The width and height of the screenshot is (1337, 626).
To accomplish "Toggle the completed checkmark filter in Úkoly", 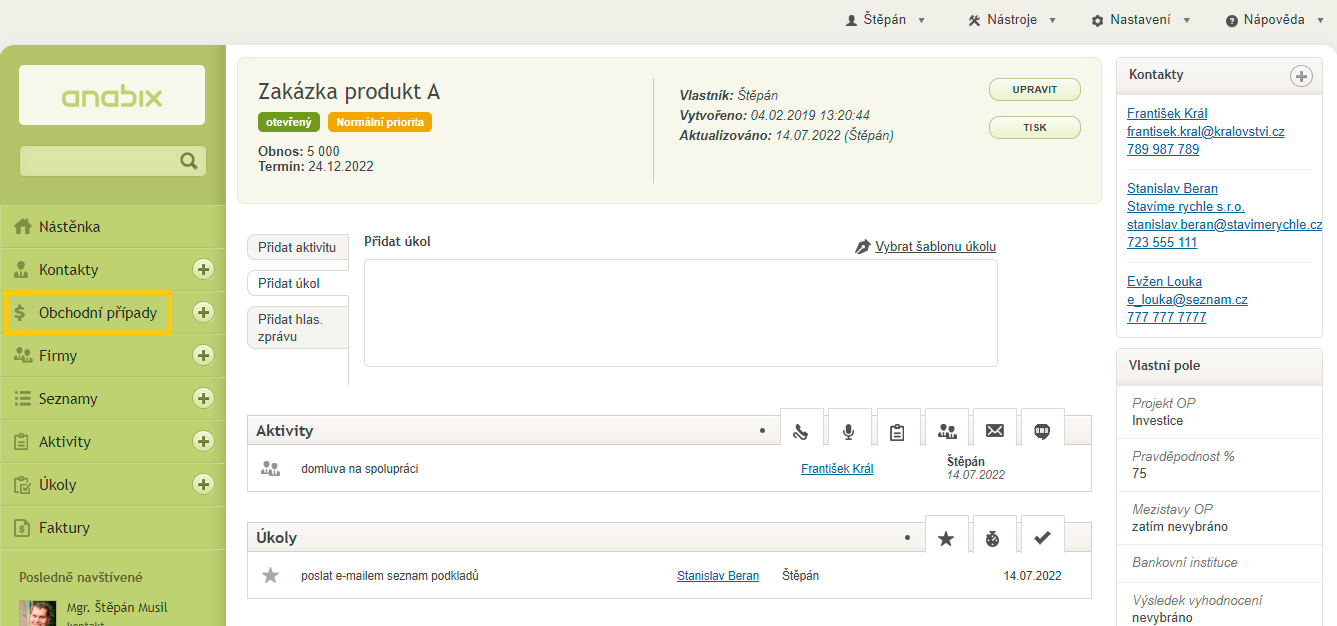I will tap(1042, 538).
